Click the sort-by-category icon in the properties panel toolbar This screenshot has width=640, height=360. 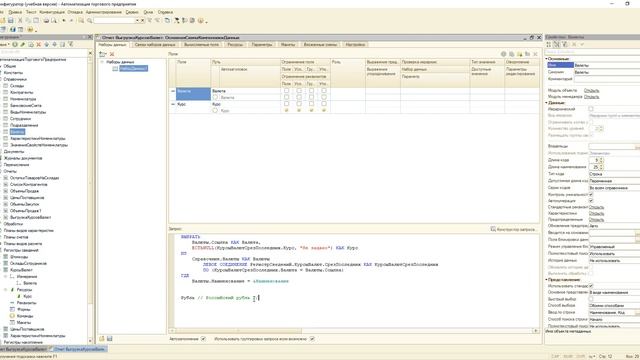(x=549, y=44)
